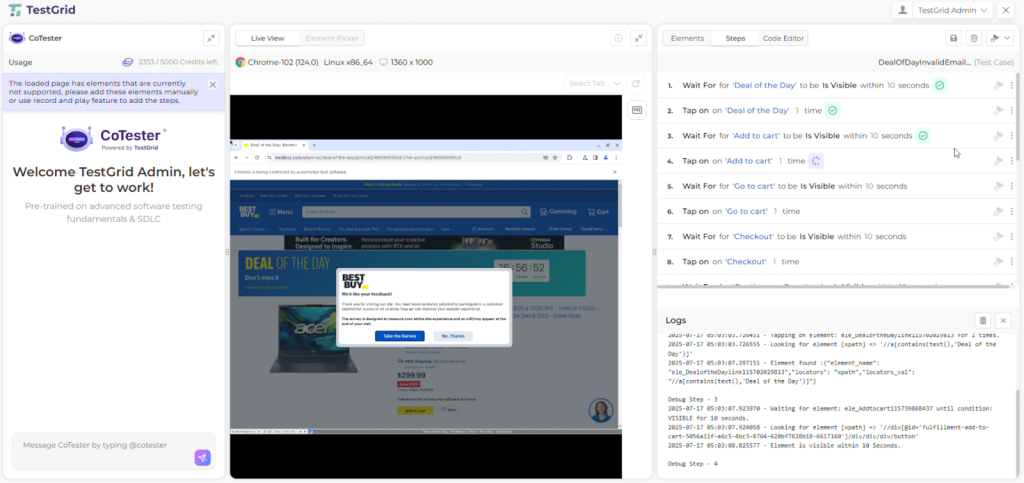Click the trash icon above the steps list
1024x483 pixels.
pos(974,38)
